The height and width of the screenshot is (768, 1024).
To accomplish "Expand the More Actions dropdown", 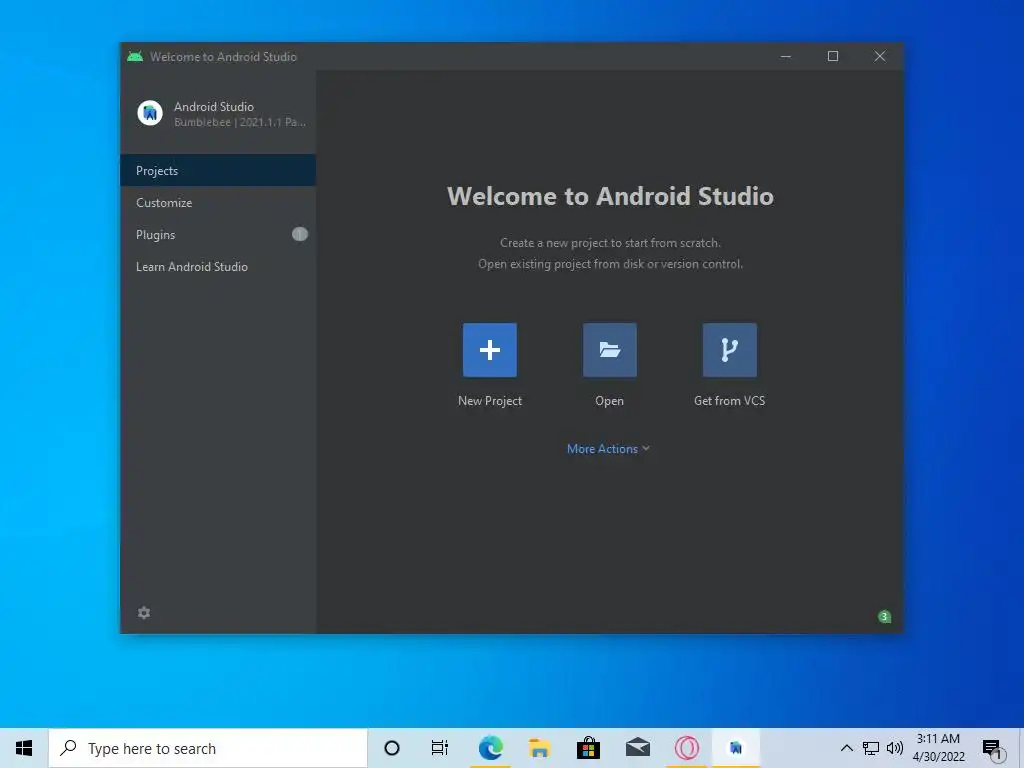I will pyautogui.click(x=608, y=449).
